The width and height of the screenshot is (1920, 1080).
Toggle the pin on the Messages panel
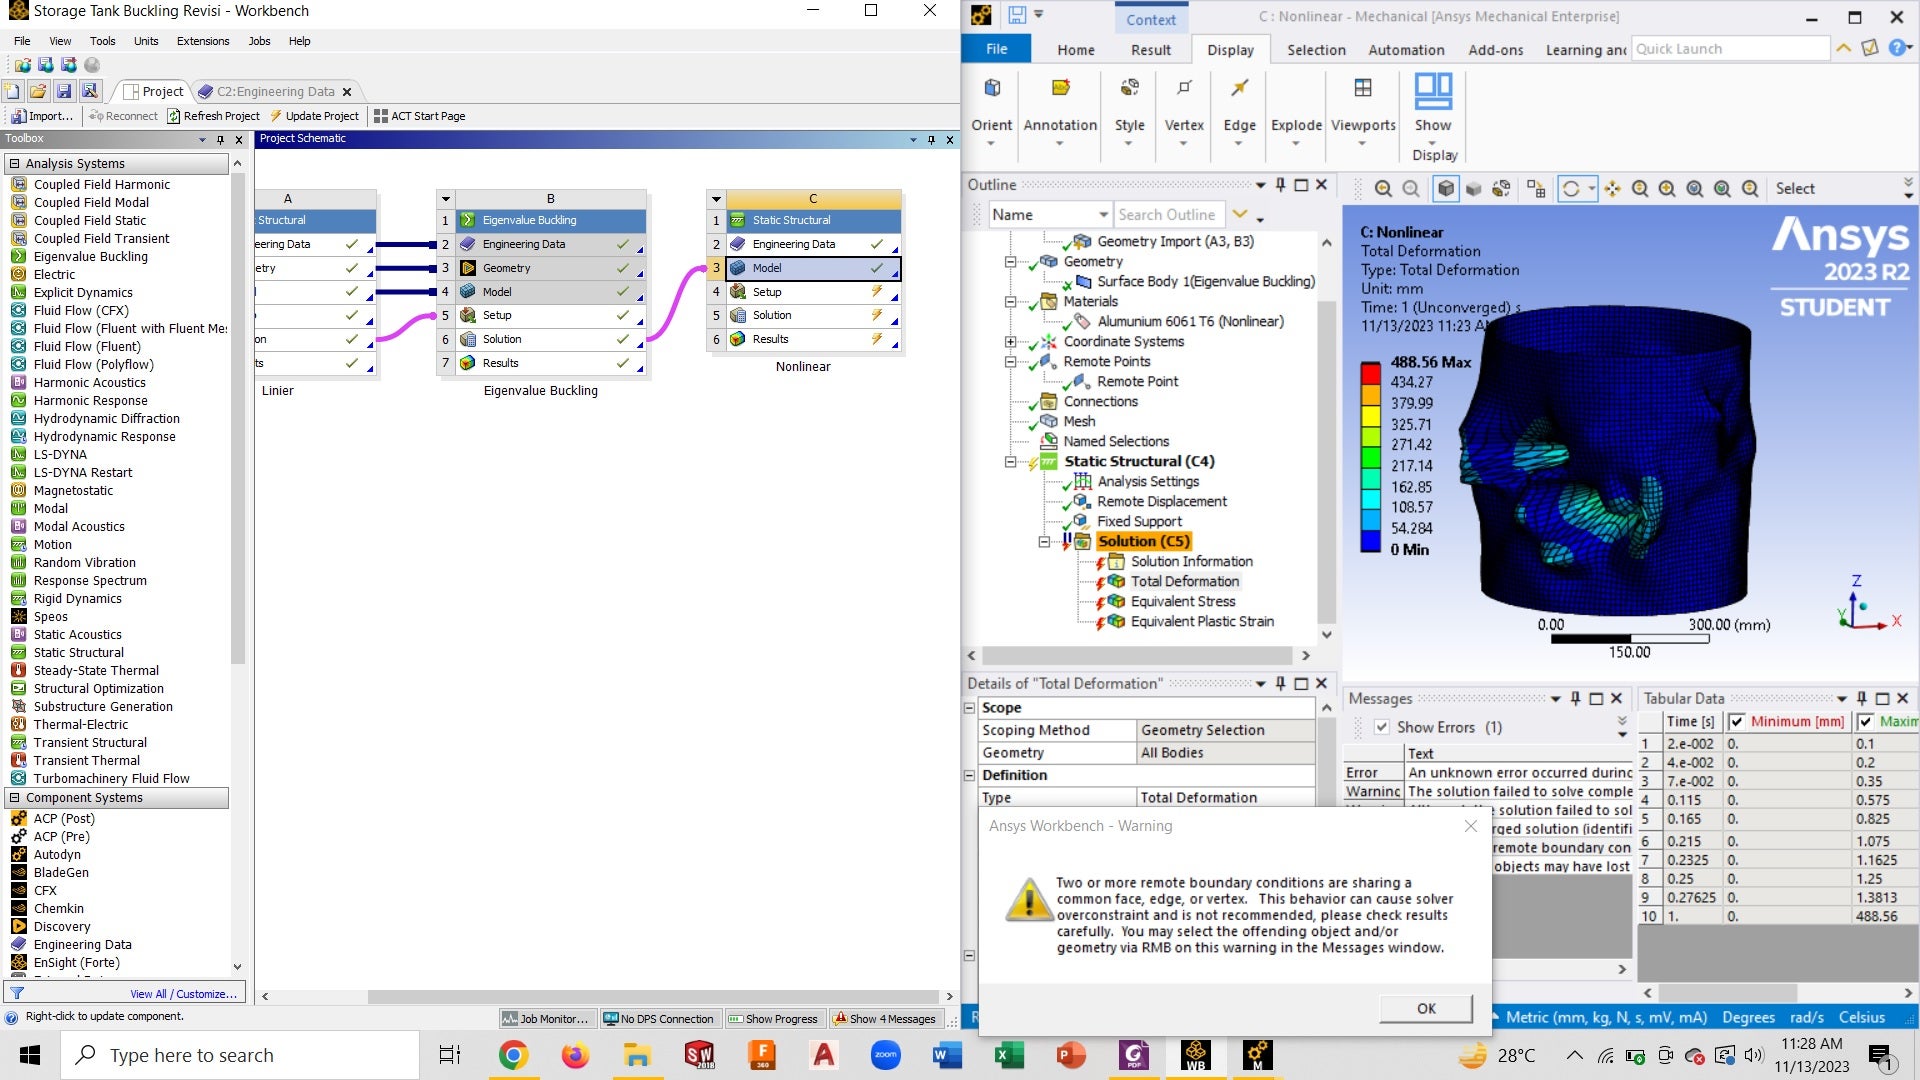click(1576, 698)
